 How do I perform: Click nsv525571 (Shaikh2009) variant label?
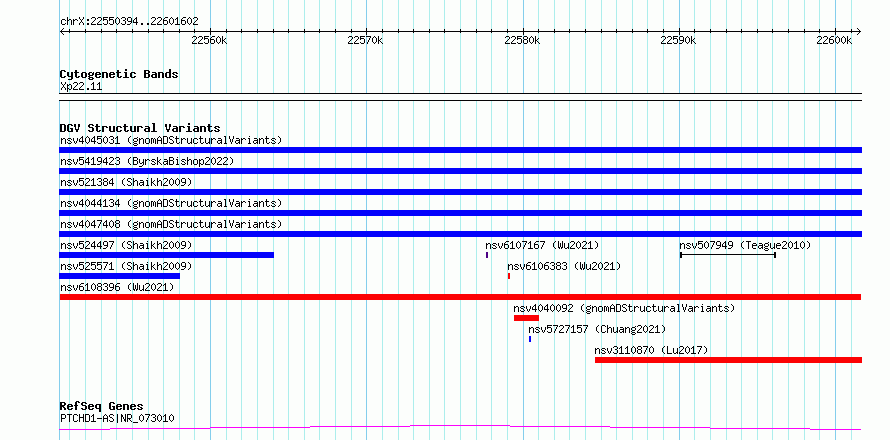(126, 266)
